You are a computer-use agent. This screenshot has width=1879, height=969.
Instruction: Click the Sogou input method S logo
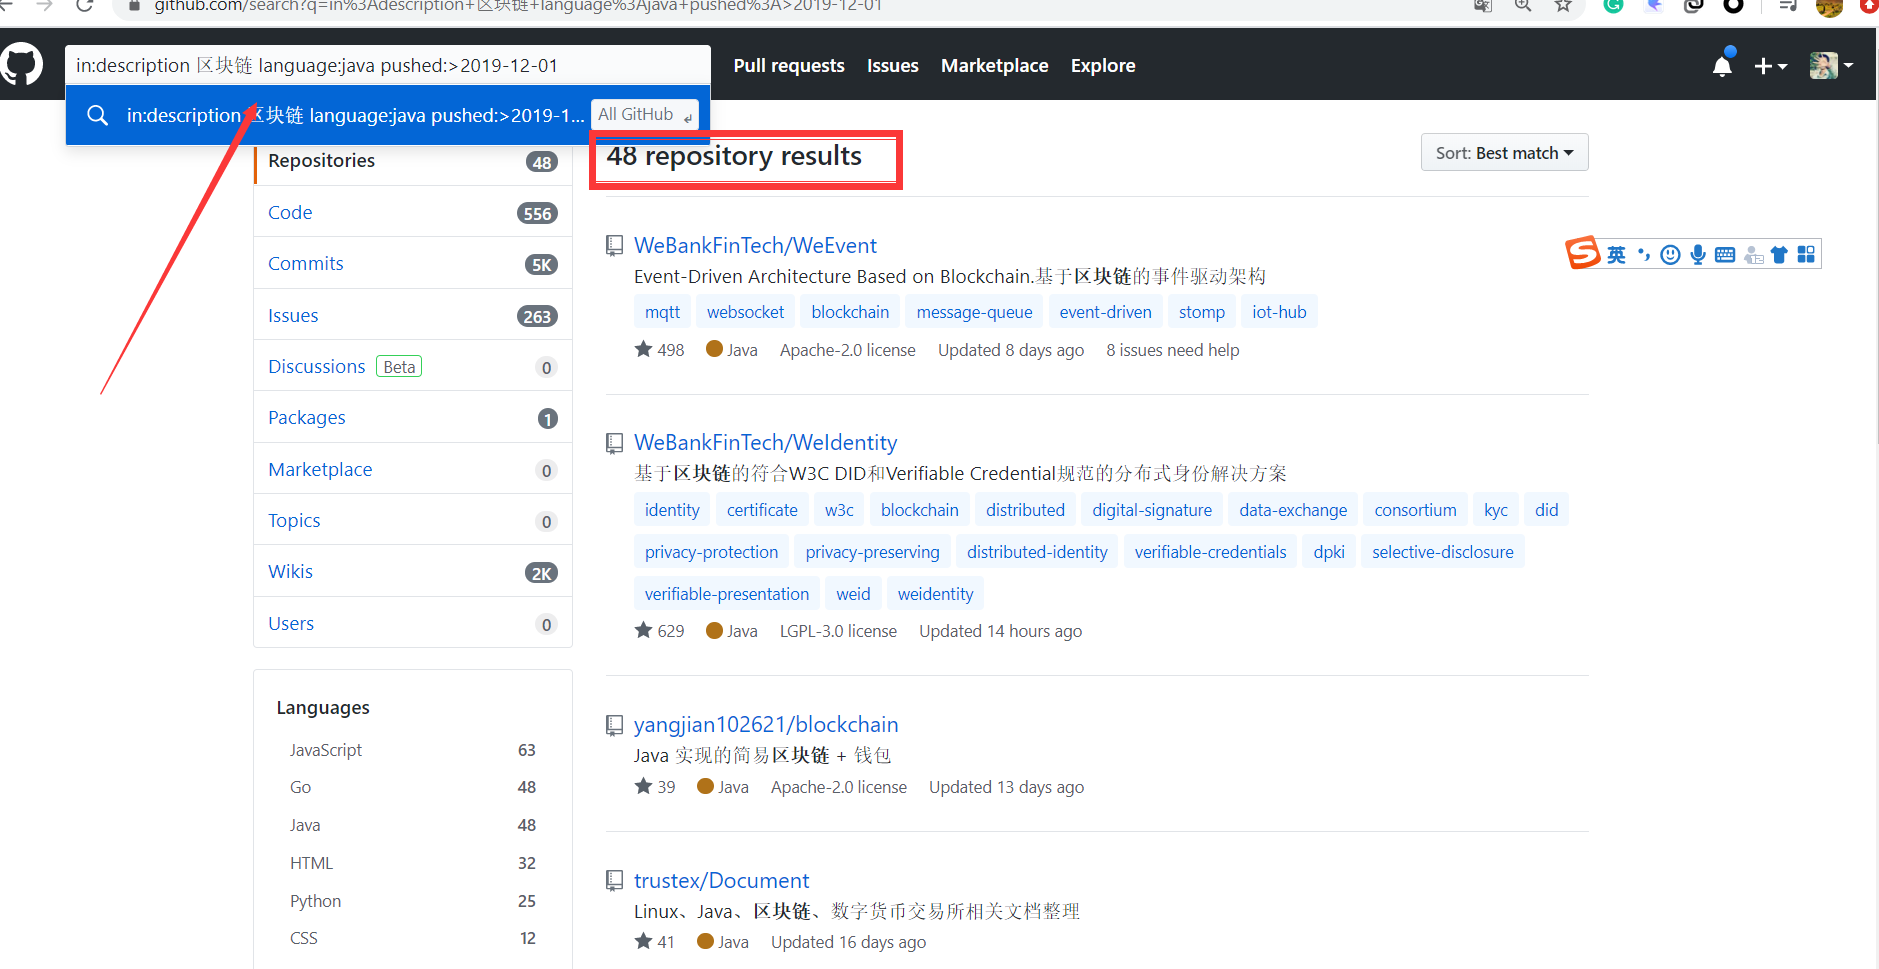tap(1582, 253)
